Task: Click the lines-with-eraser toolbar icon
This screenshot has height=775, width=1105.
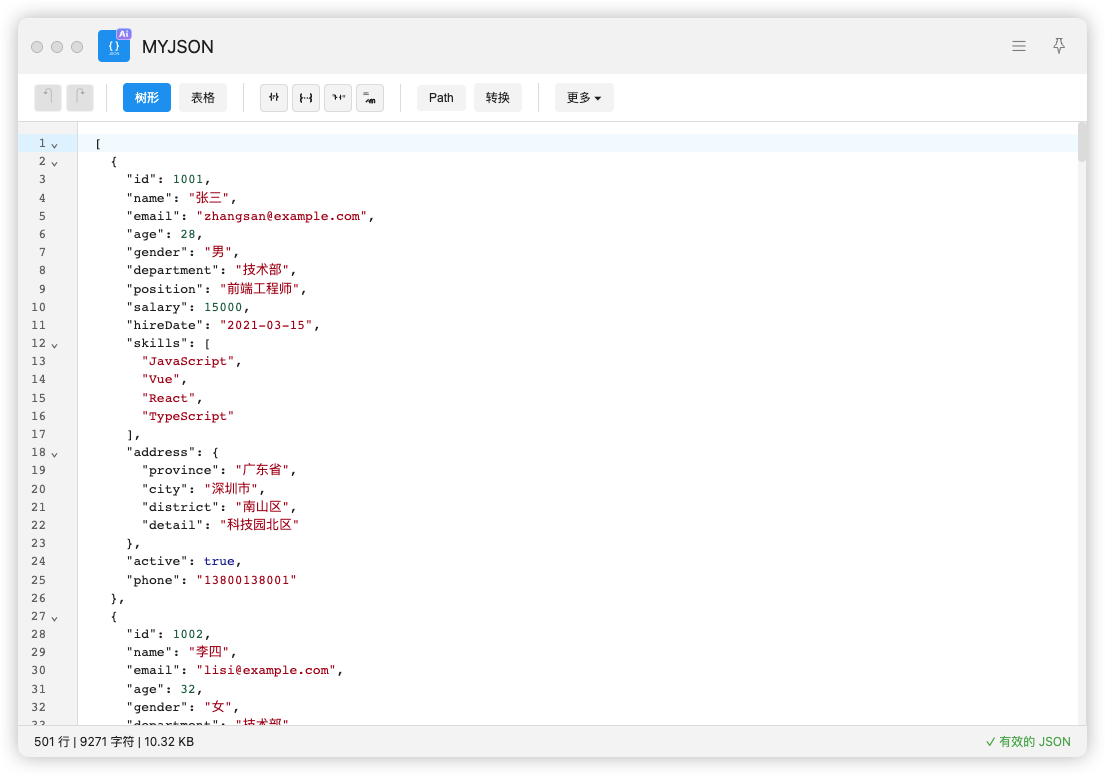Action: coord(370,97)
